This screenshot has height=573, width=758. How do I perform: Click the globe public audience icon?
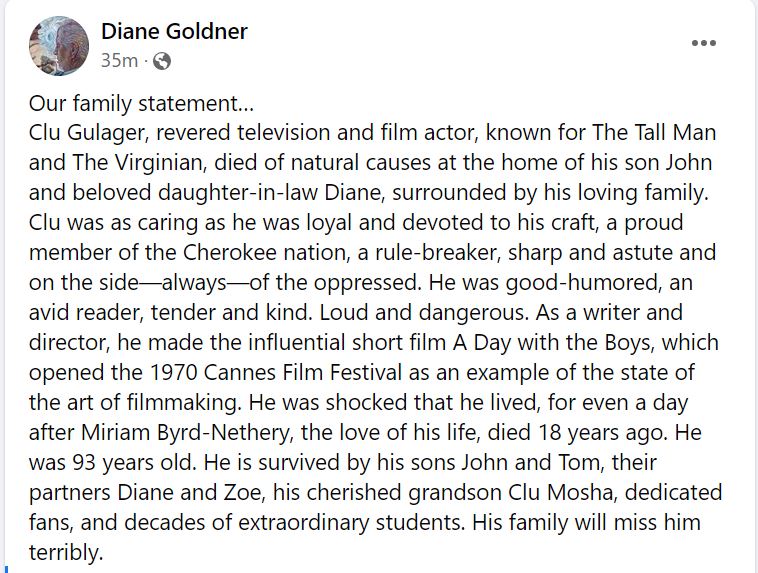click(x=162, y=61)
